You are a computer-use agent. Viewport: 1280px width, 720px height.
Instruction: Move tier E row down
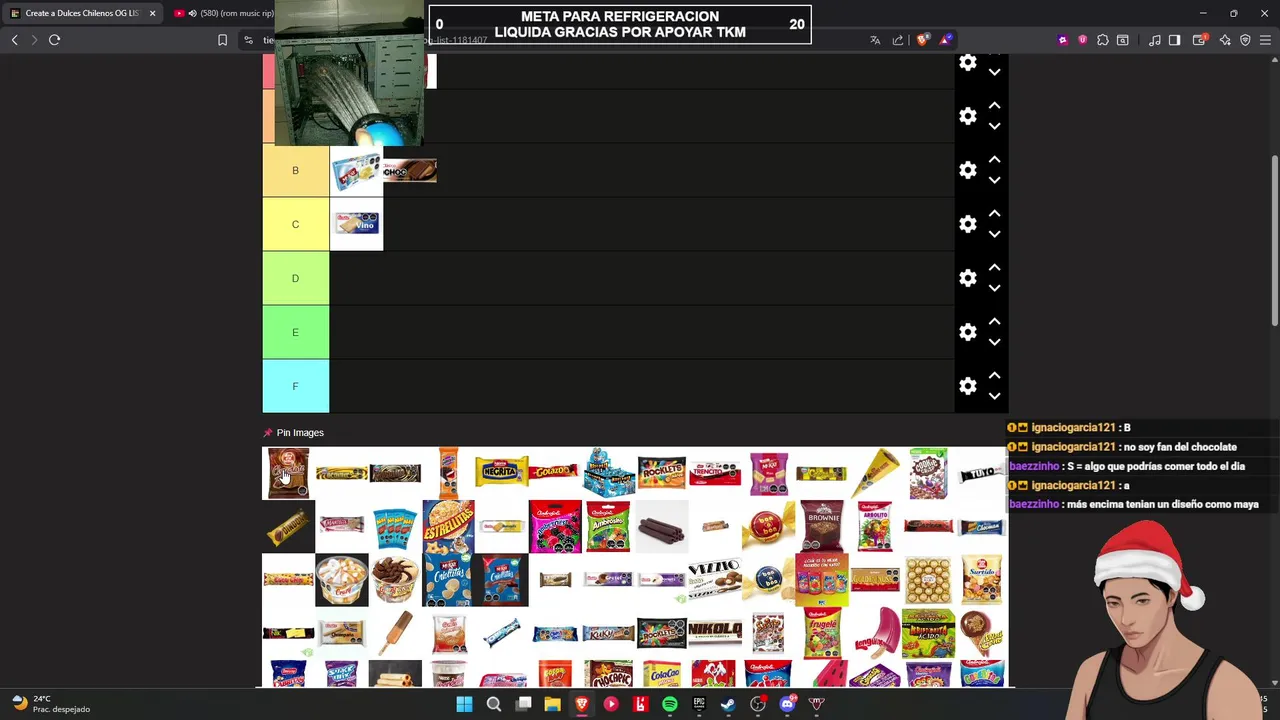994,342
